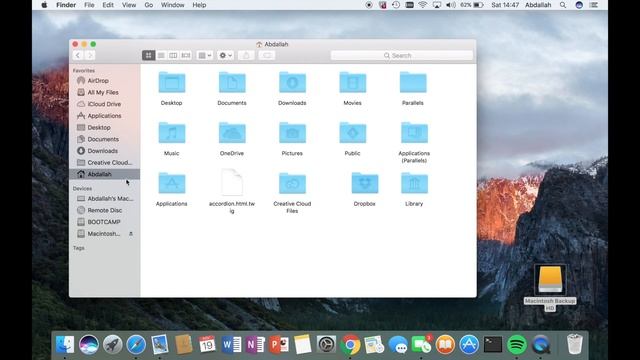Viewport: 640px width, 360px height.
Task: Select the Parallels folder icon
Action: tap(413, 82)
